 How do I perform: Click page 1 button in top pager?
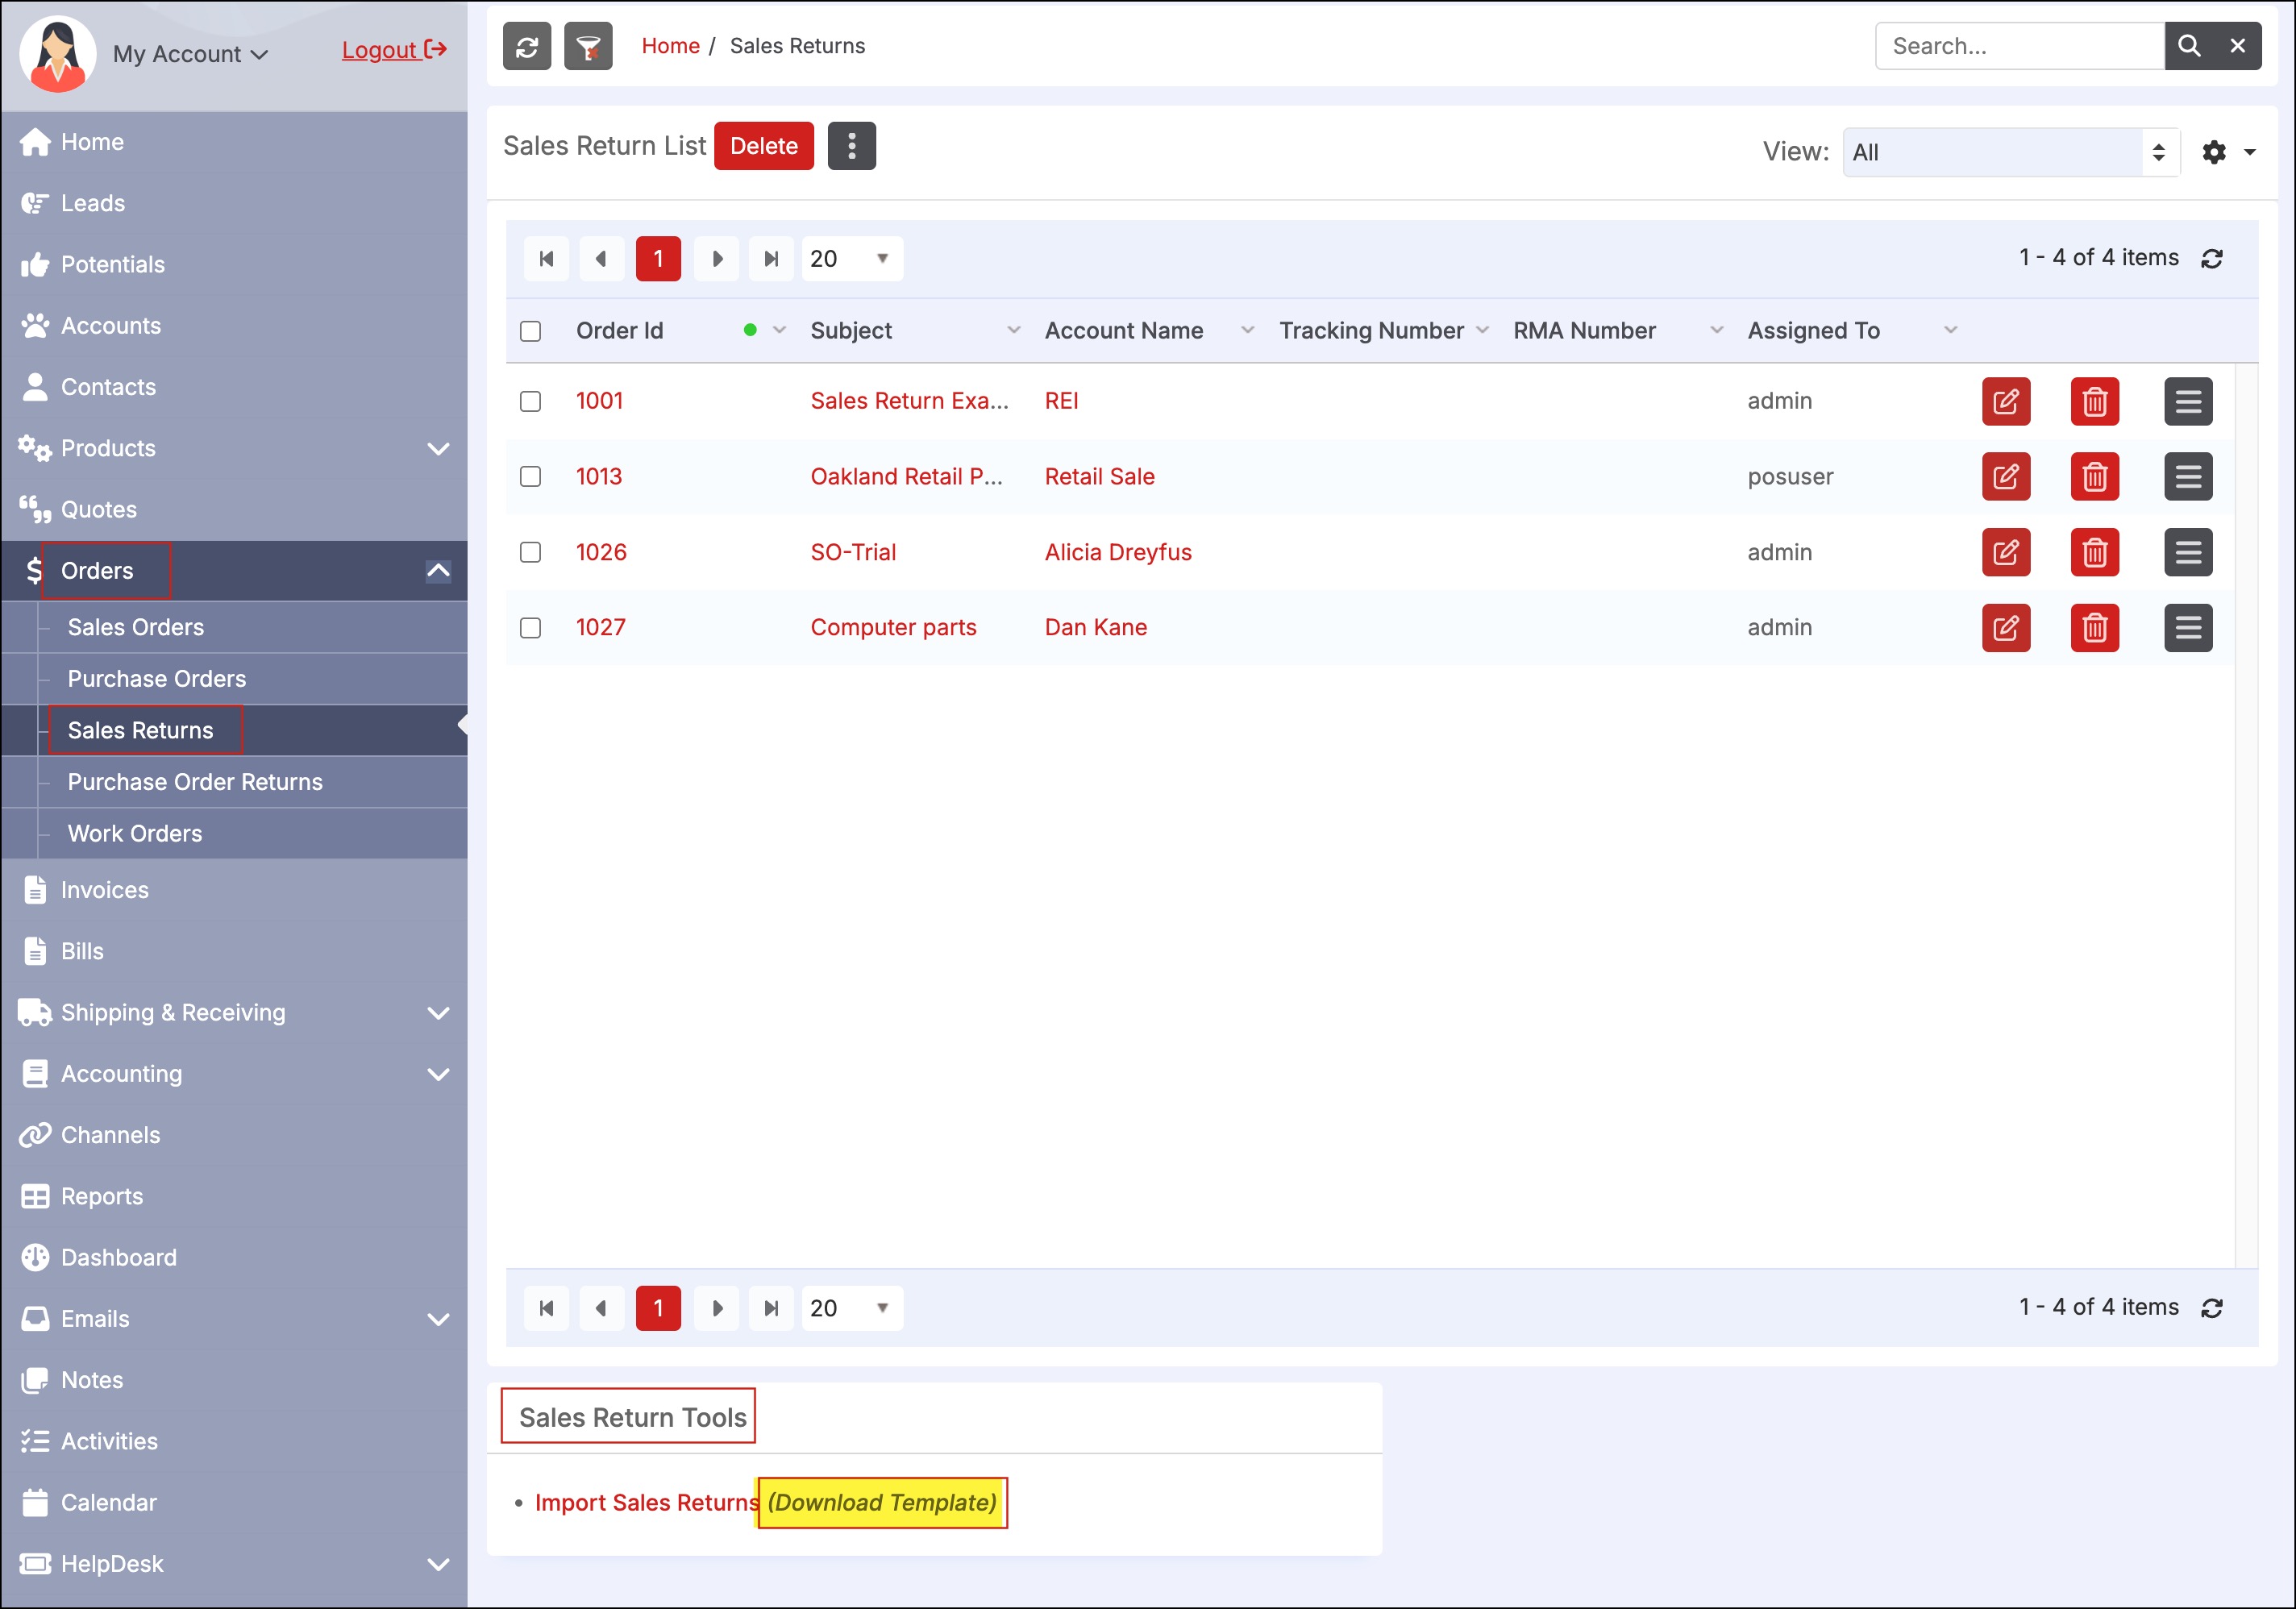point(658,259)
